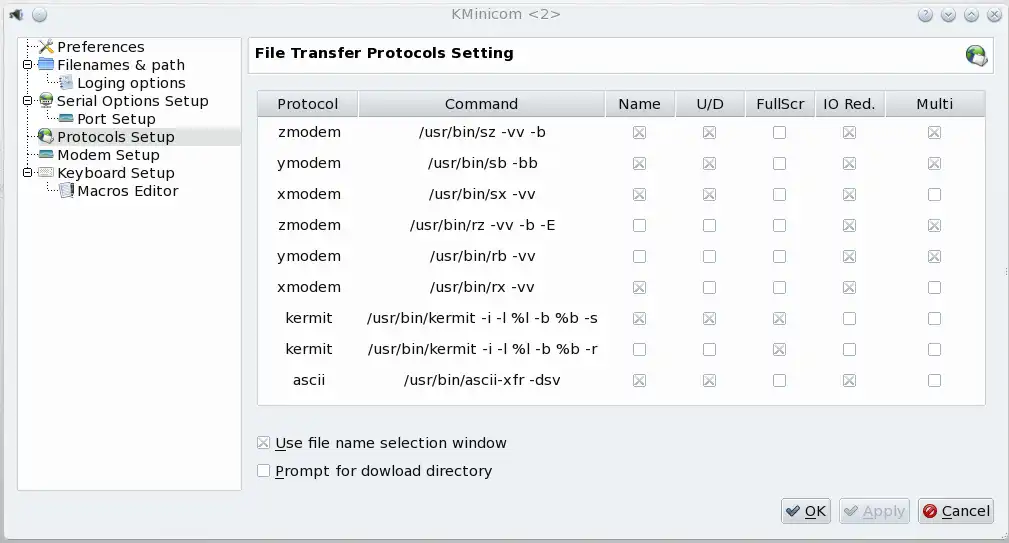Enable Prompt for dowload directory
This screenshot has width=1009, height=543.
click(263, 471)
